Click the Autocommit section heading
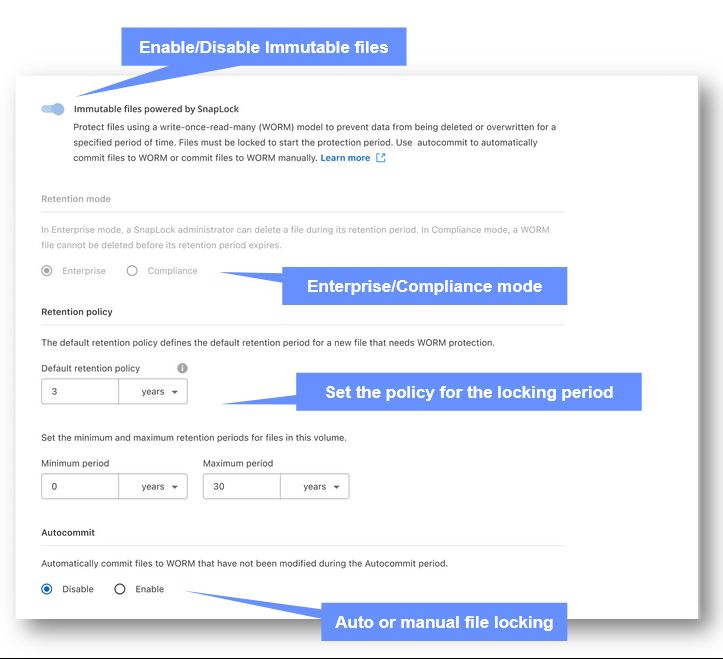 pyautogui.click(x=68, y=533)
